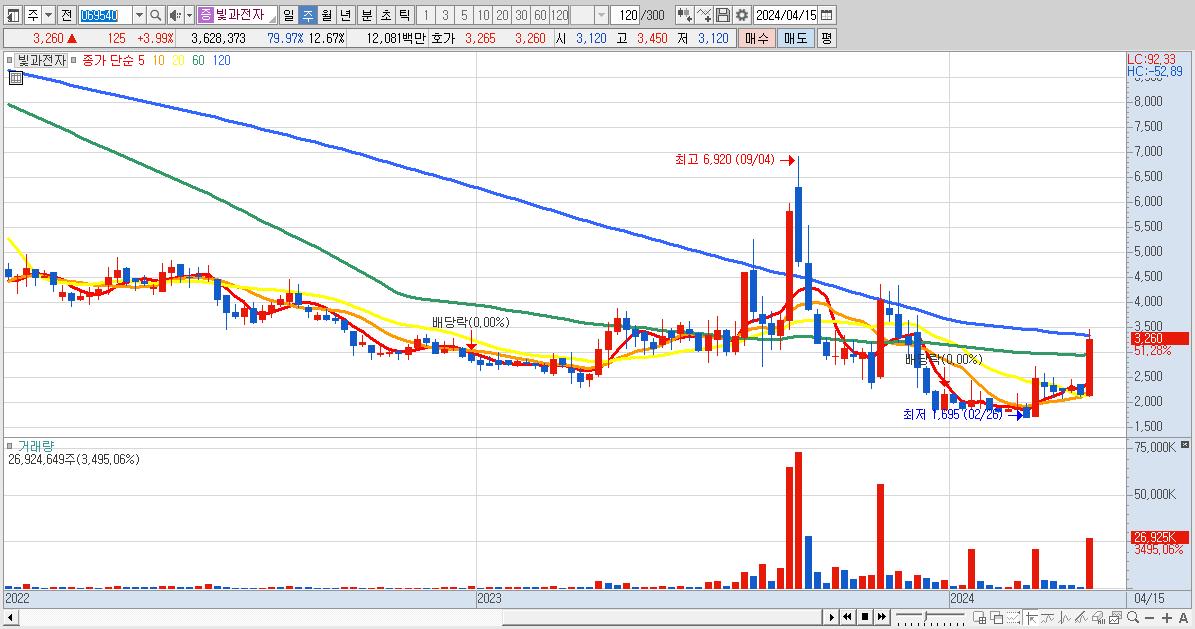The height and width of the screenshot is (629, 1195).
Task: Click the speaker sound icon
Action: coord(175,14)
